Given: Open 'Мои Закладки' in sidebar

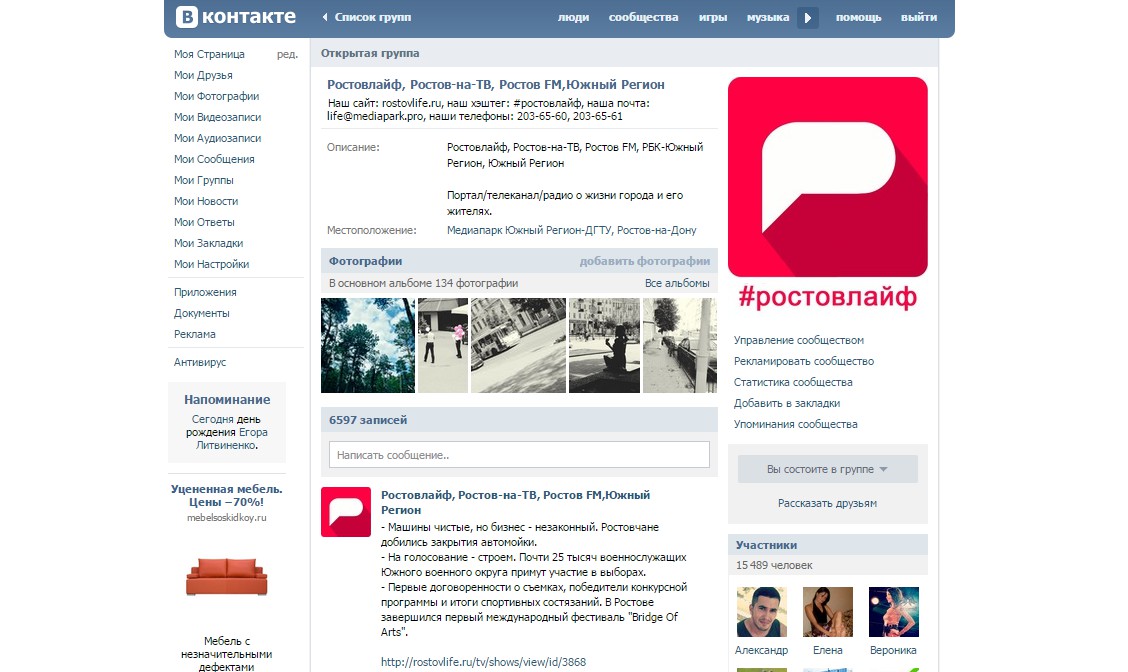Looking at the screenshot, I should click(209, 243).
